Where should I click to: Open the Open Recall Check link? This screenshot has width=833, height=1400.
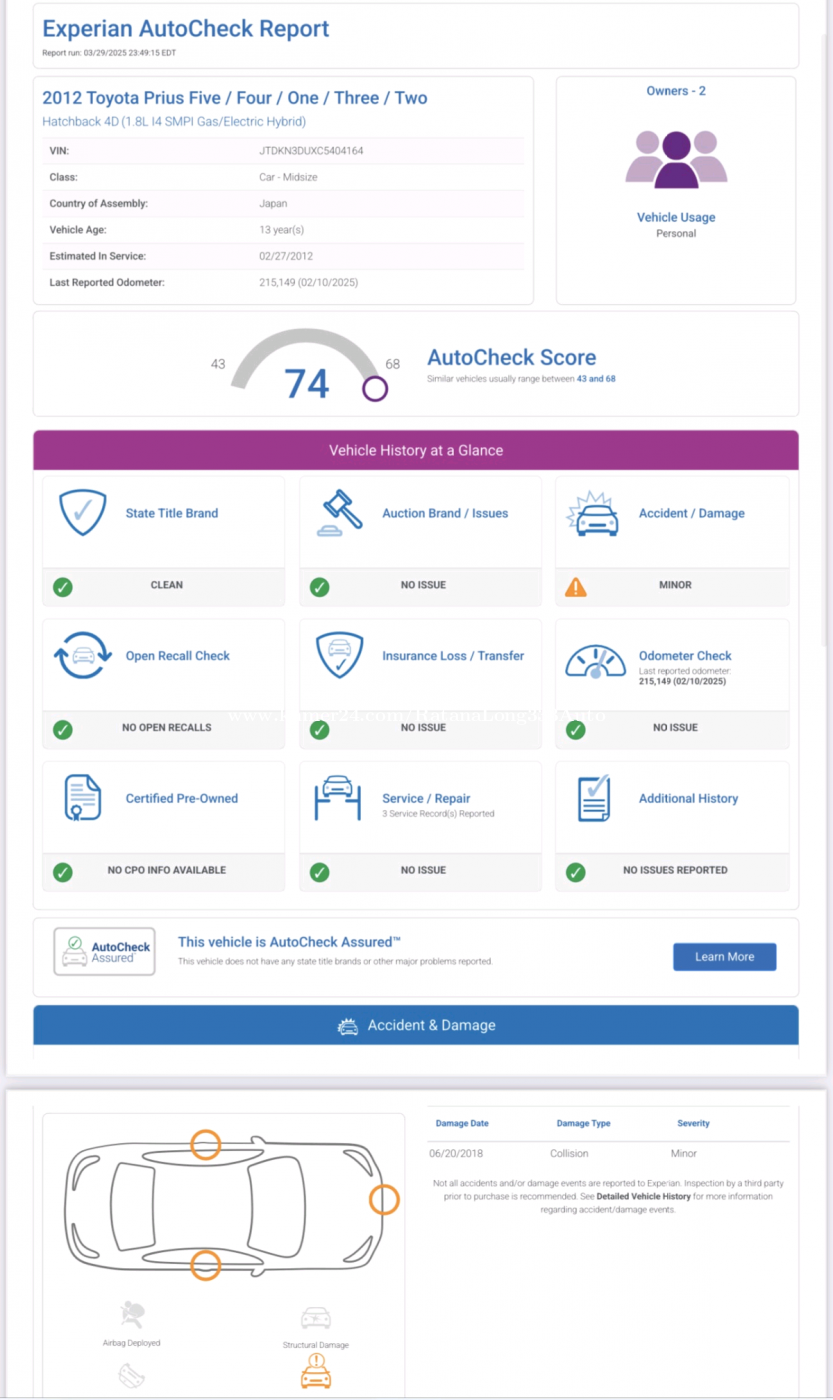(x=178, y=656)
